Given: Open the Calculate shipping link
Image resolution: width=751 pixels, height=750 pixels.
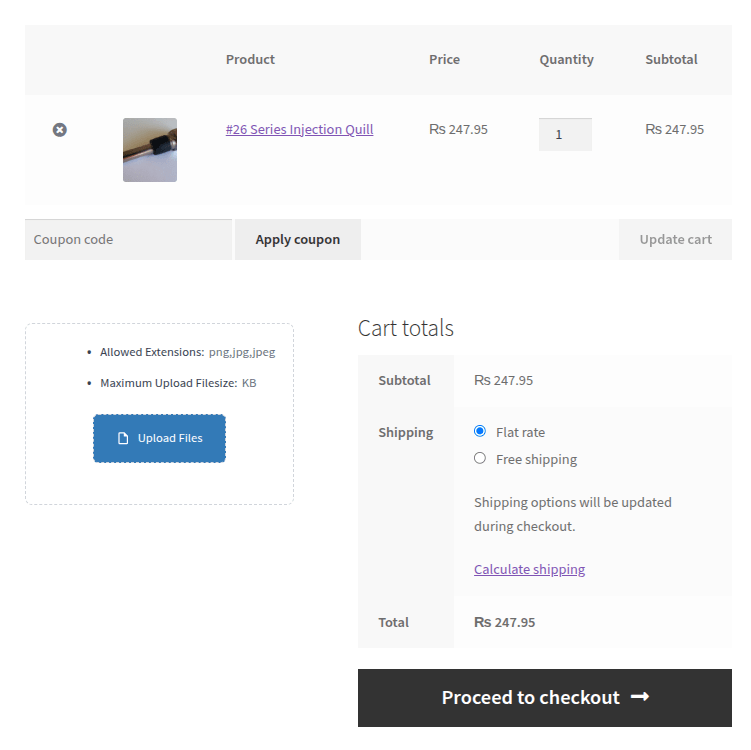Looking at the screenshot, I should click(530, 569).
